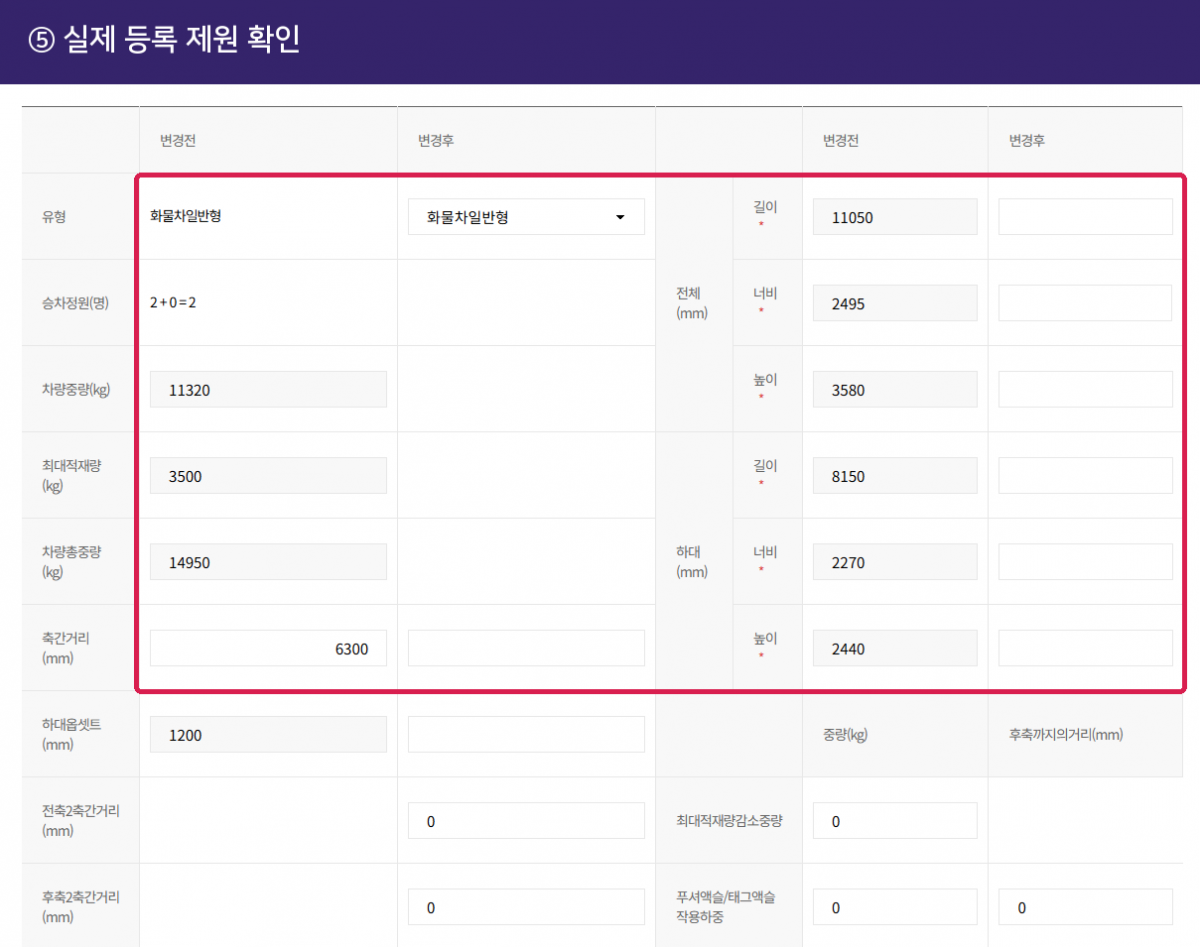Image resolution: width=1200 pixels, height=947 pixels.
Task: Click the 유형 row label
Action: click(54, 217)
